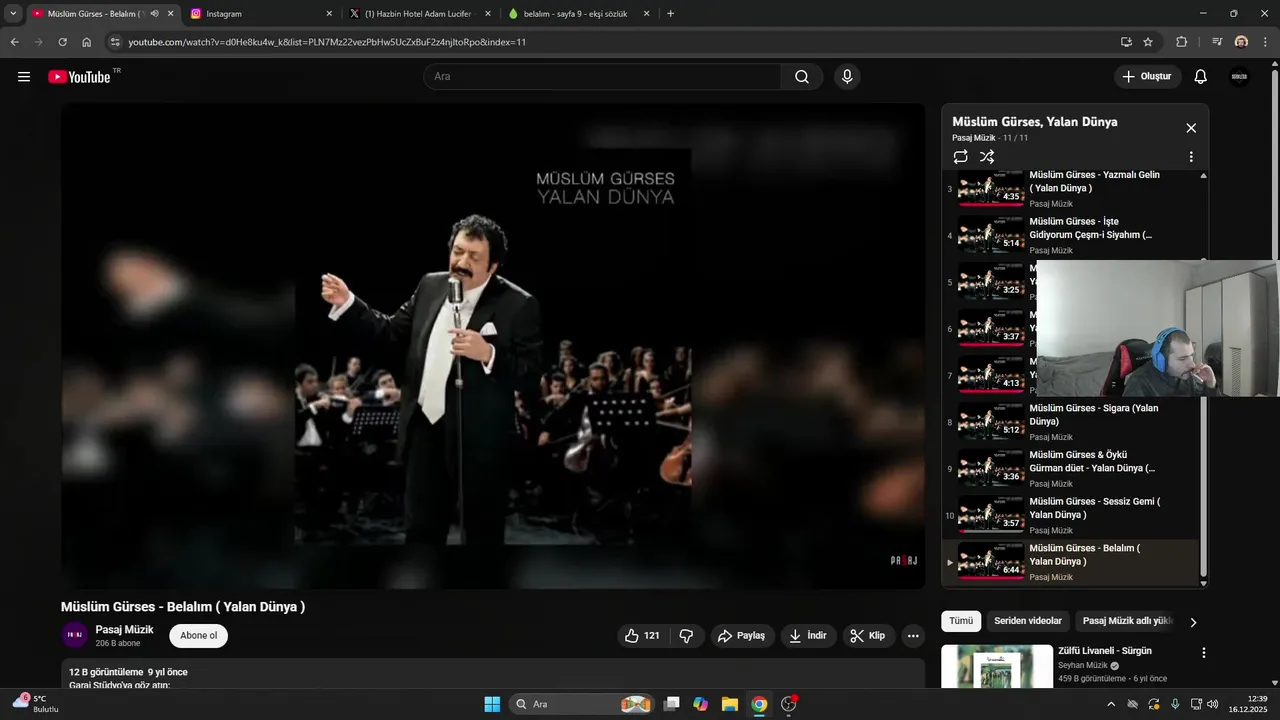
Task: Open the tab search dropdown arrow
Action: (x=13, y=14)
